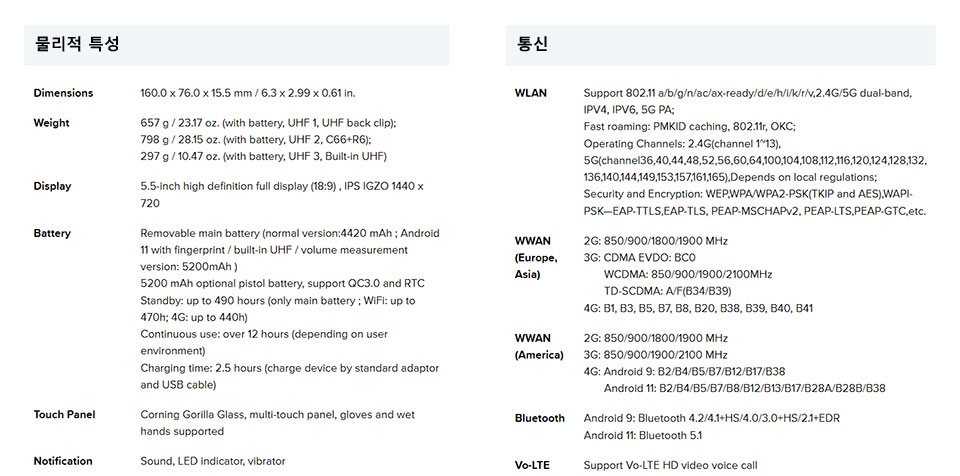Viewport: 960px width, 476px height.
Task: Click the Notification spec label
Action: [63, 461]
